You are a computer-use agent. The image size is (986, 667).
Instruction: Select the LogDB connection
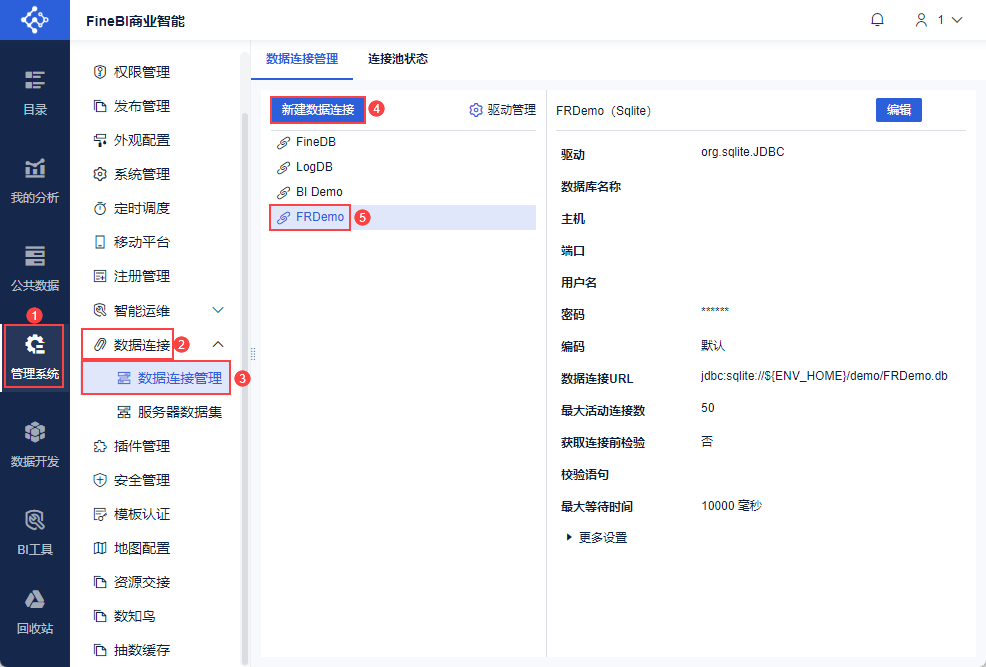pos(403,167)
